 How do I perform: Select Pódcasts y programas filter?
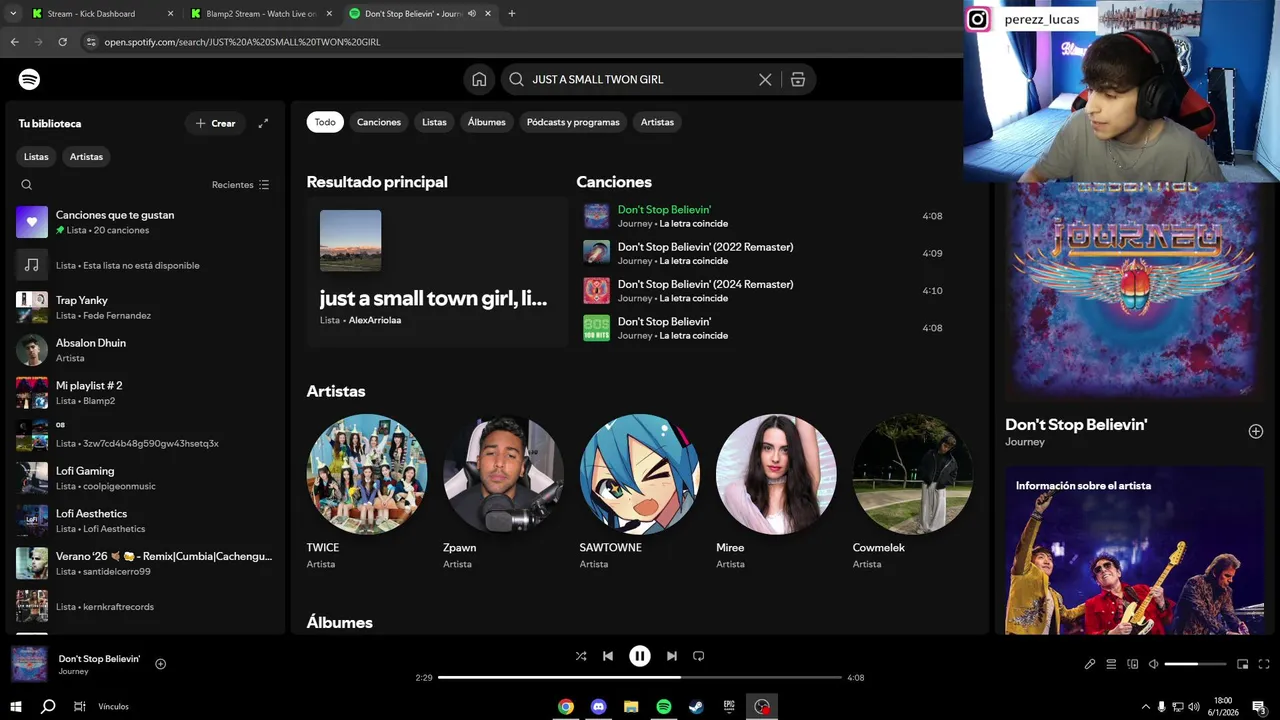click(x=573, y=122)
